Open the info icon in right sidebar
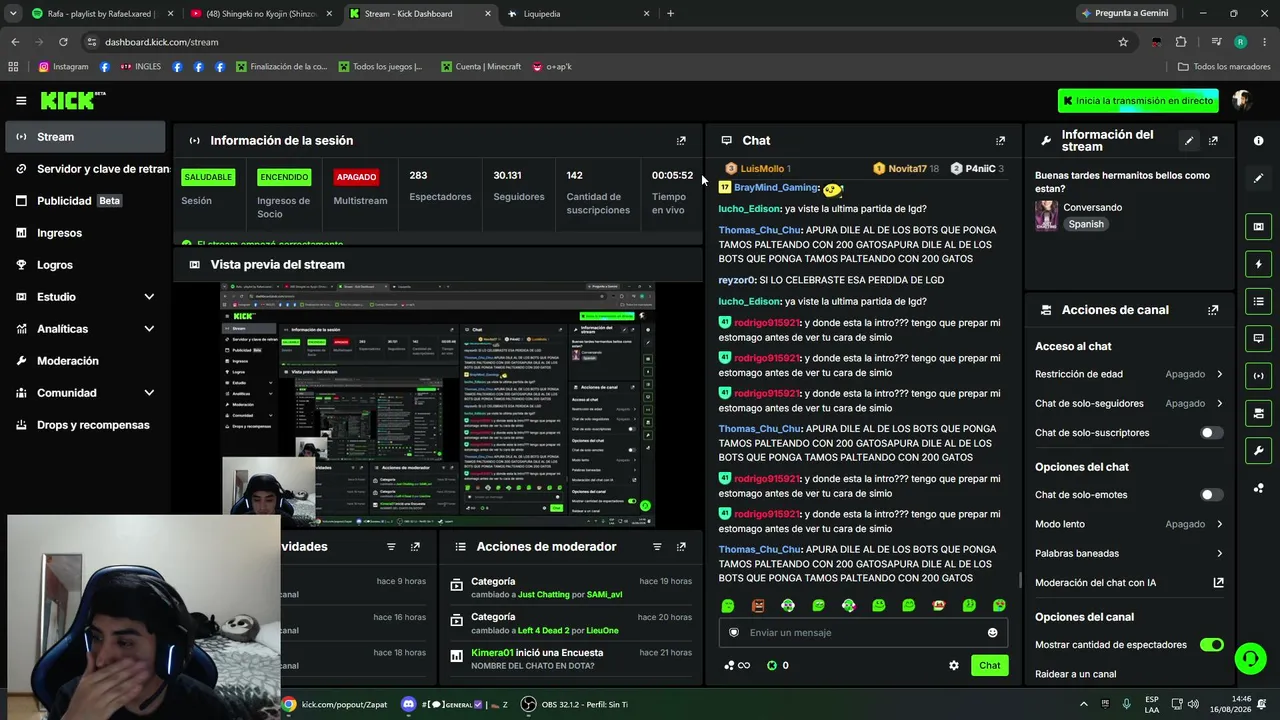 pyautogui.click(x=1258, y=141)
